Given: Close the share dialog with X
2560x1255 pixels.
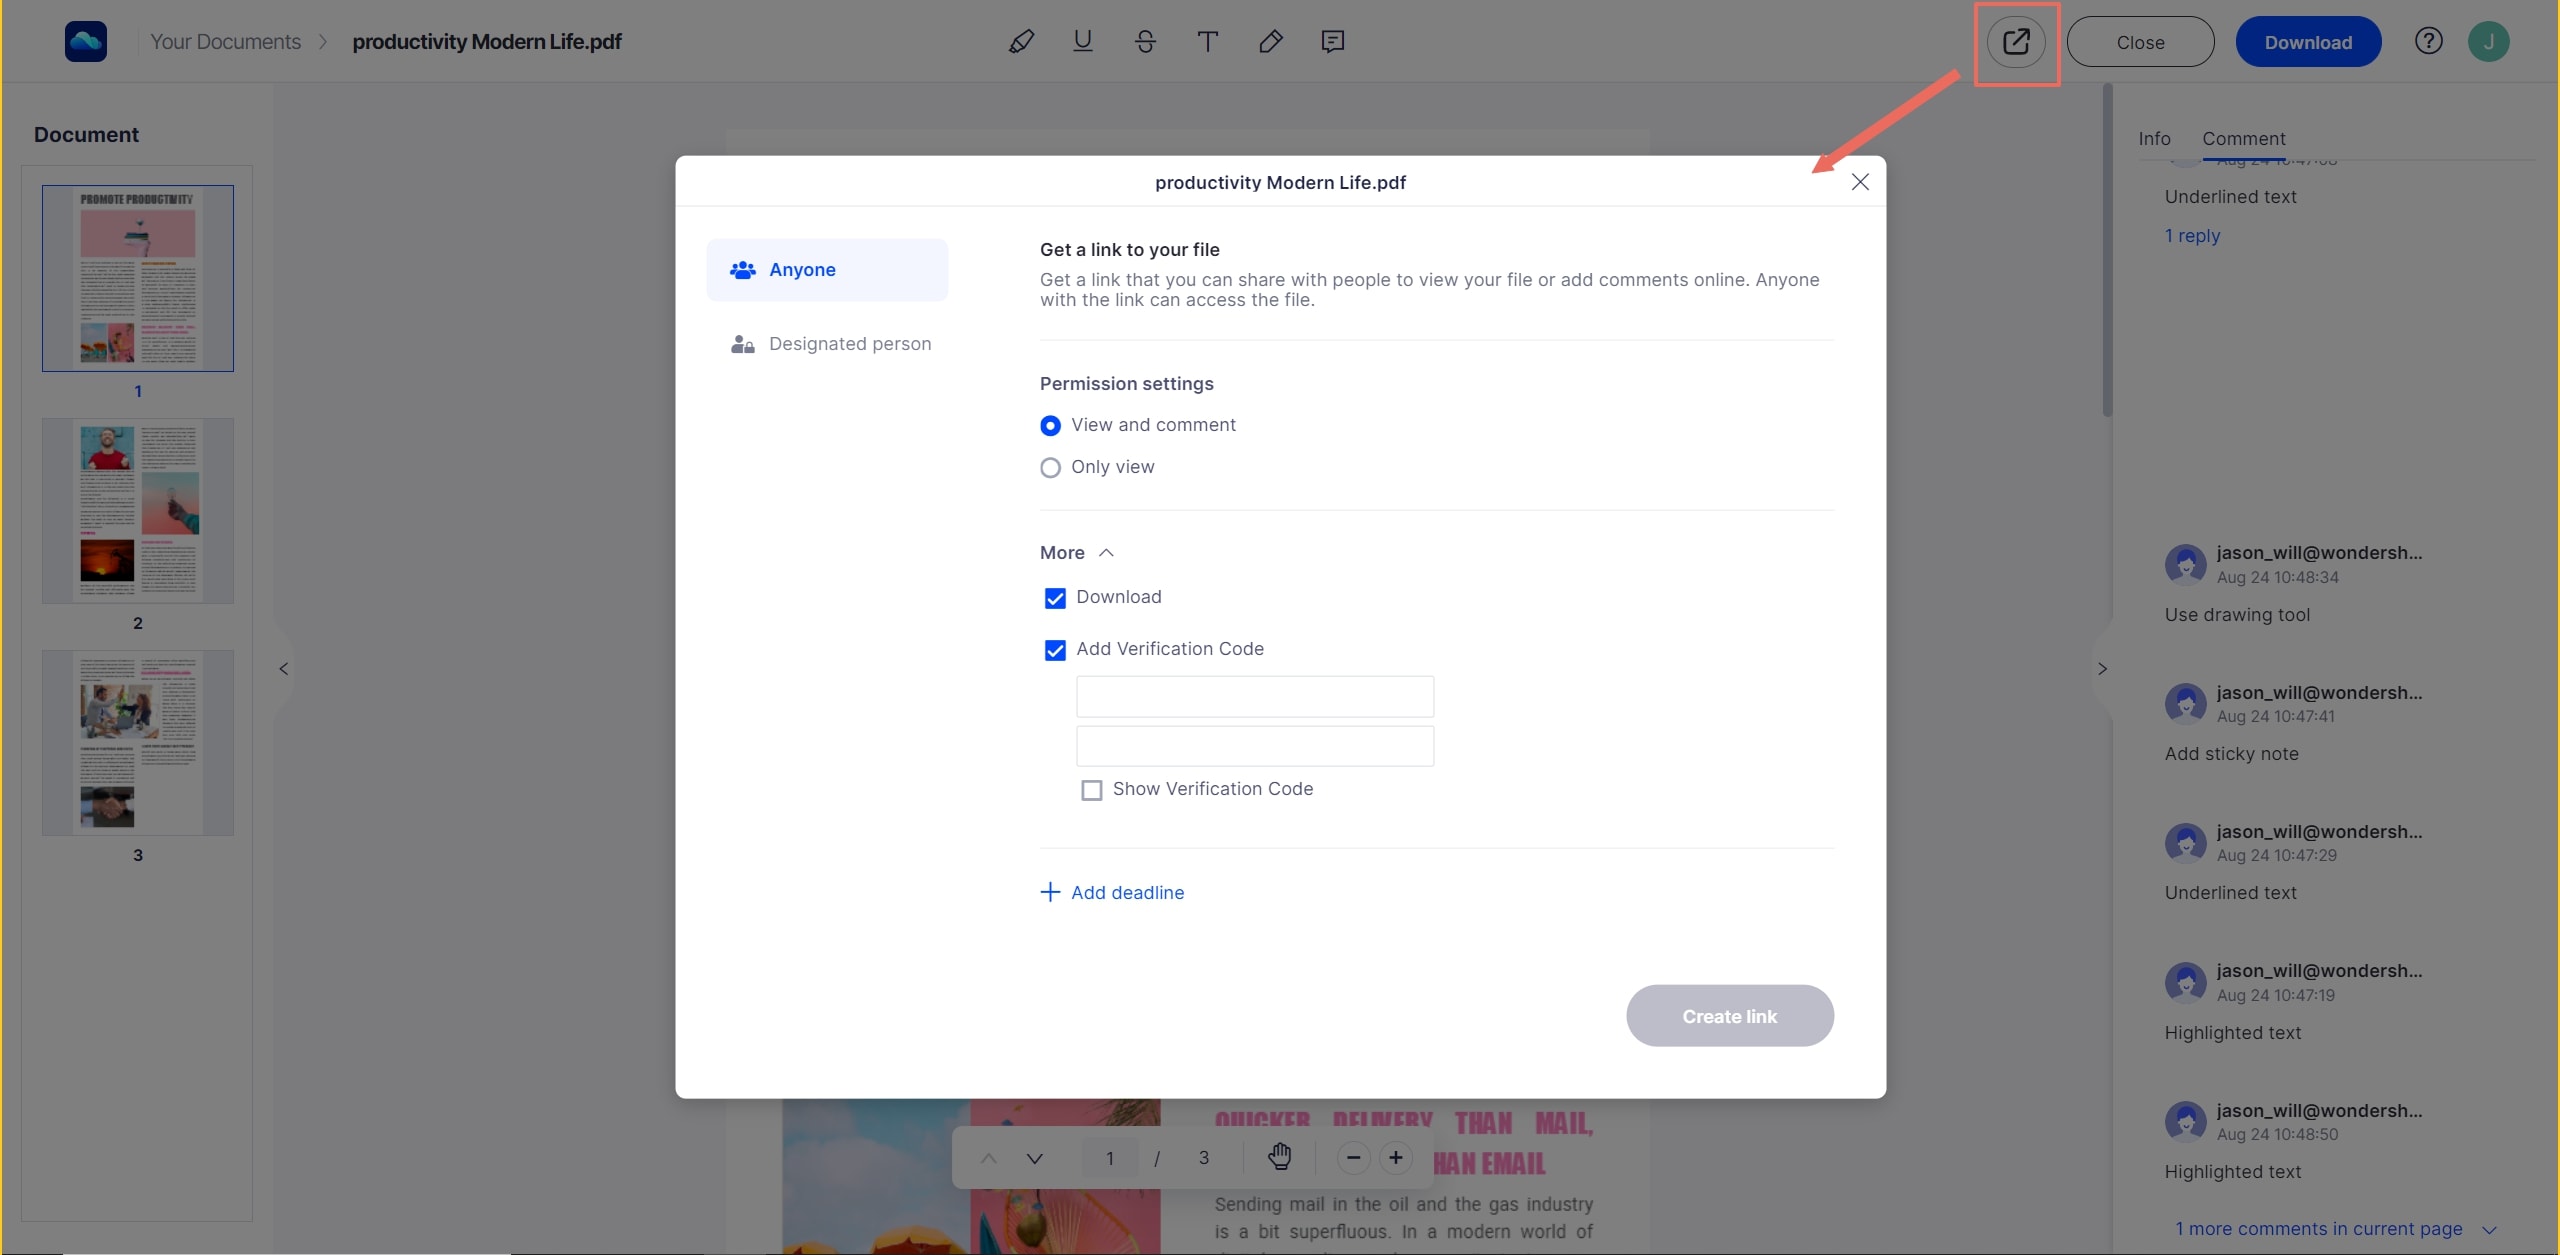Looking at the screenshot, I should [1859, 182].
